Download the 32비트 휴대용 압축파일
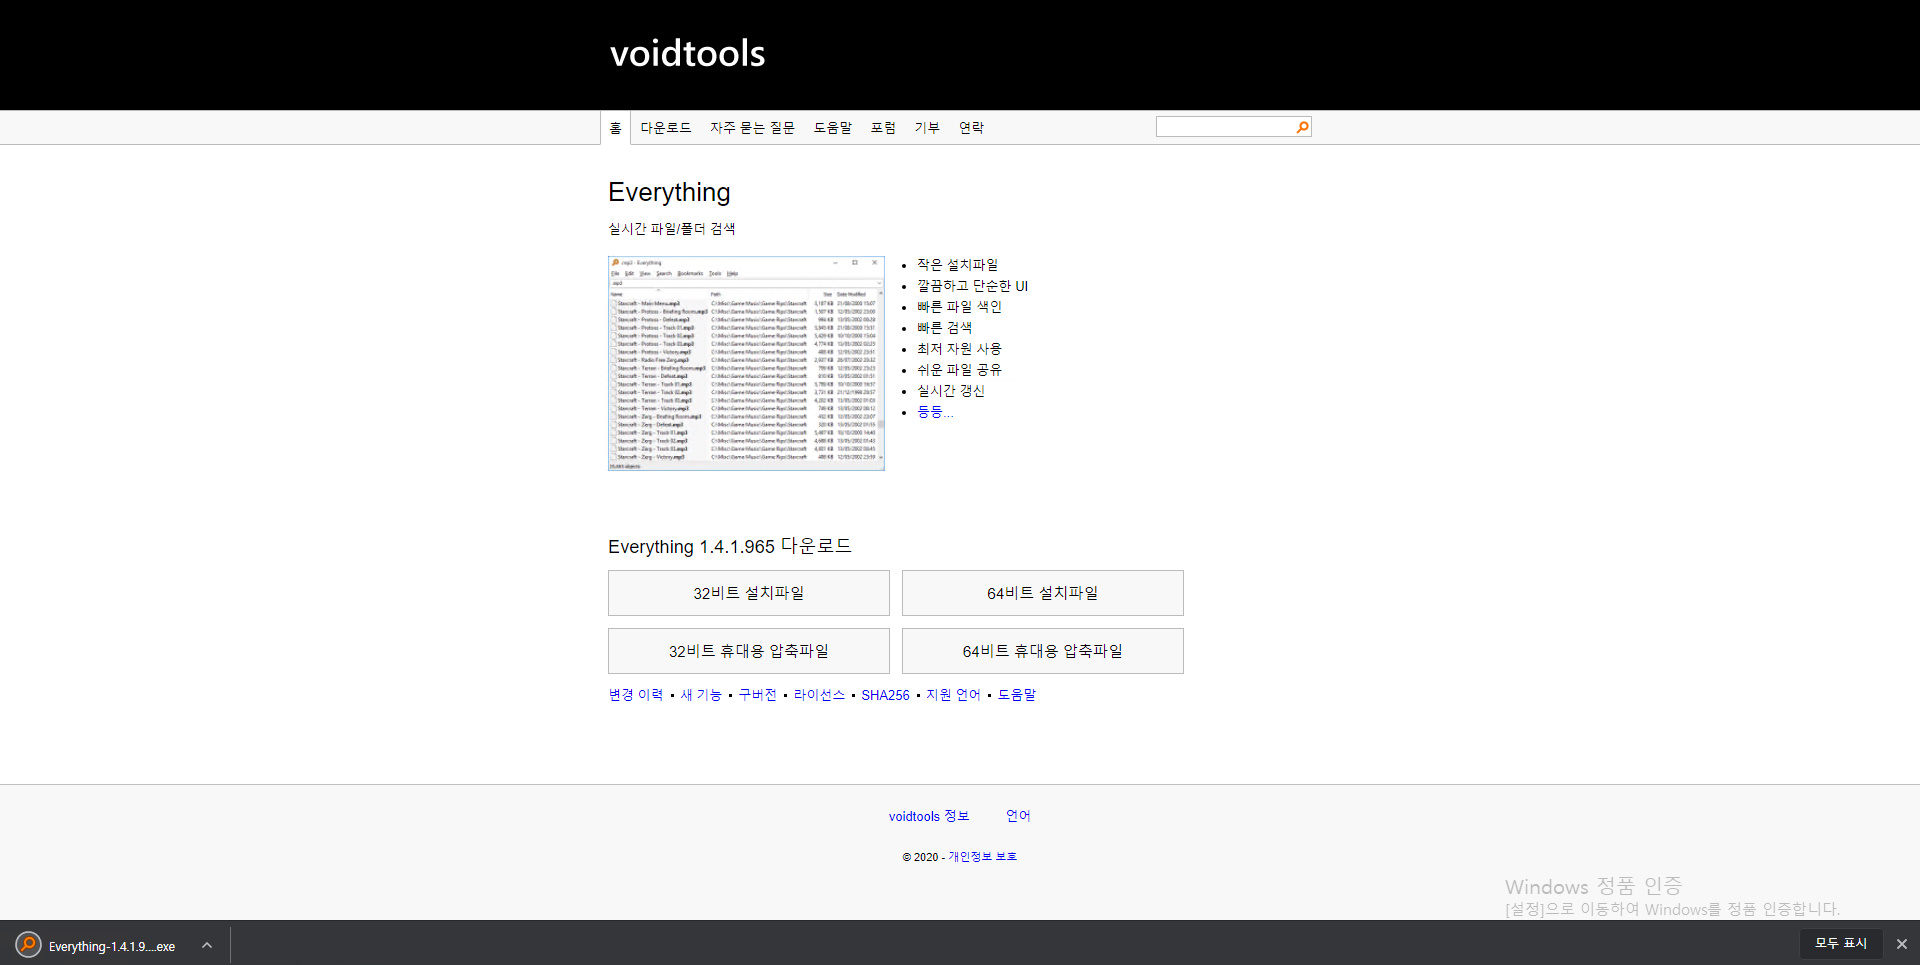 pyautogui.click(x=748, y=651)
